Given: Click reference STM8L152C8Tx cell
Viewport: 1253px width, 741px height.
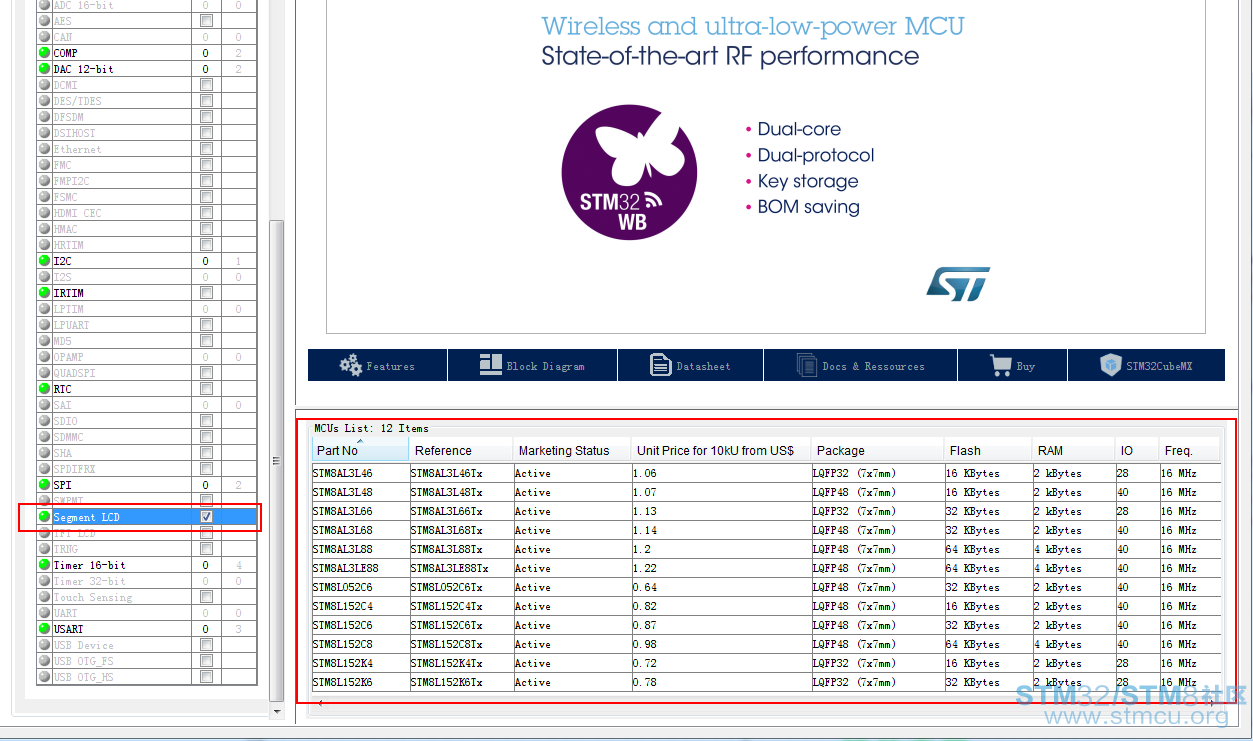Looking at the screenshot, I should pos(461,644).
